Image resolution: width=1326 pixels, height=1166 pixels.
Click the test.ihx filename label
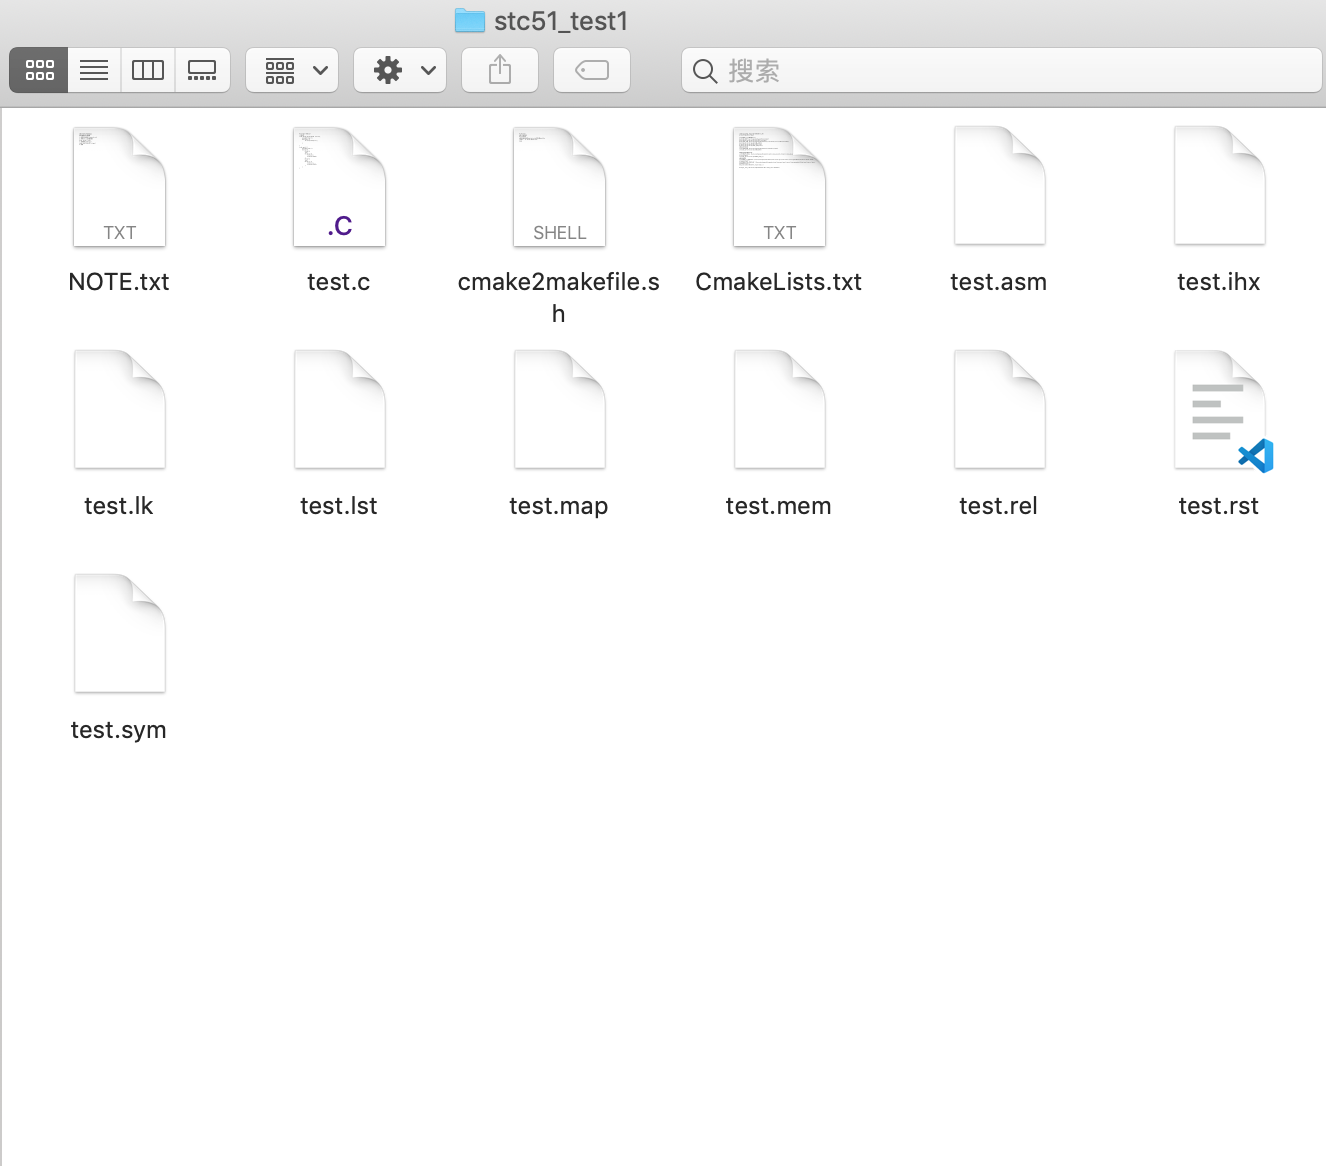pos(1219,282)
